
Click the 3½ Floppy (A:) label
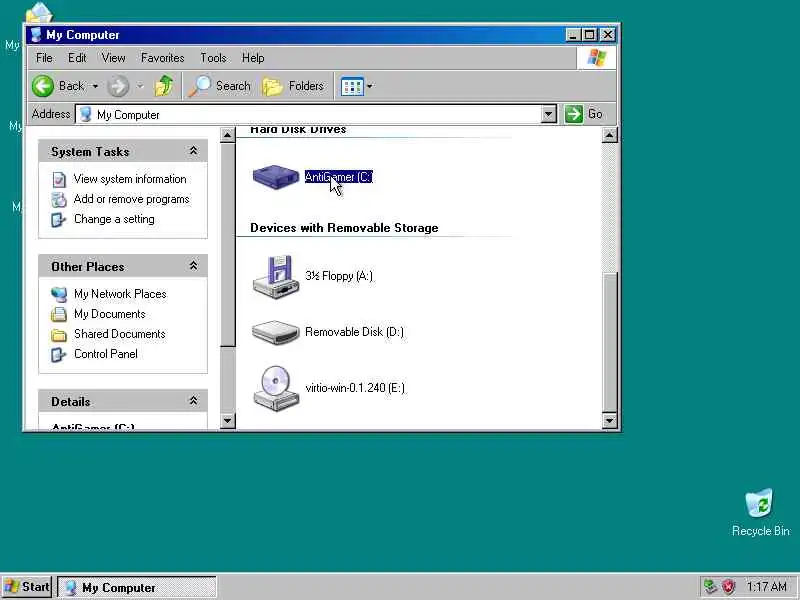(339, 276)
